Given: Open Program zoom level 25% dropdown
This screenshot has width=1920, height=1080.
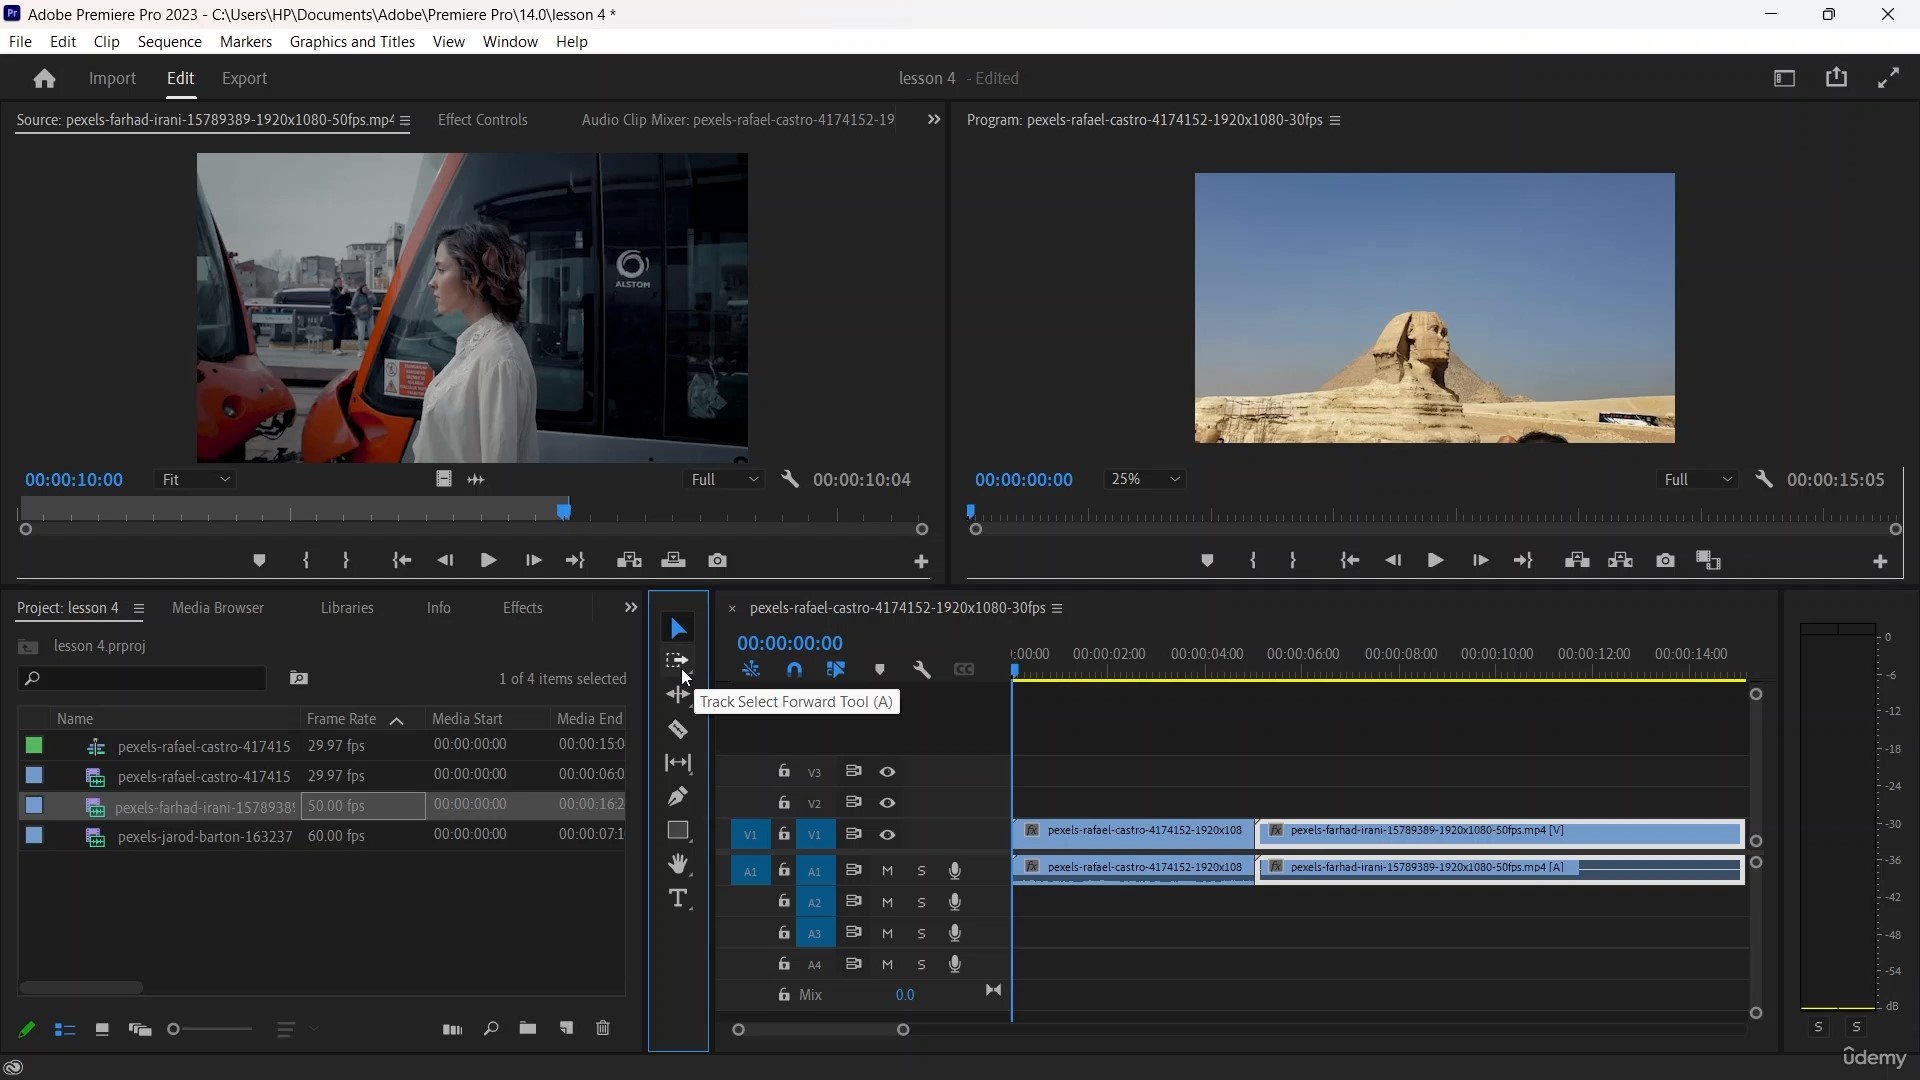Looking at the screenshot, I should click(1144, 480).
